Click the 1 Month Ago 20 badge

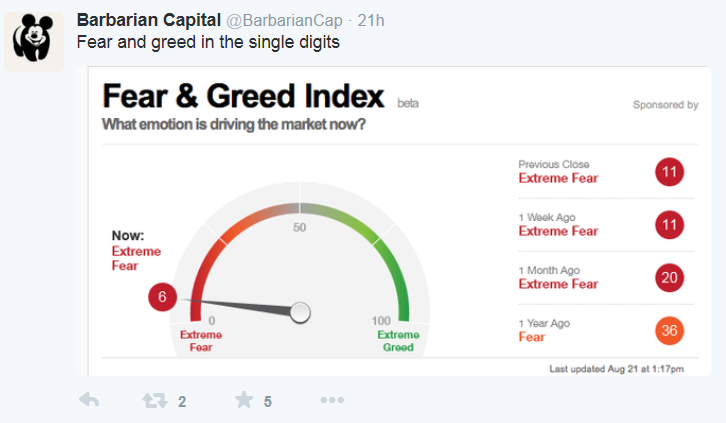[670, 277]
